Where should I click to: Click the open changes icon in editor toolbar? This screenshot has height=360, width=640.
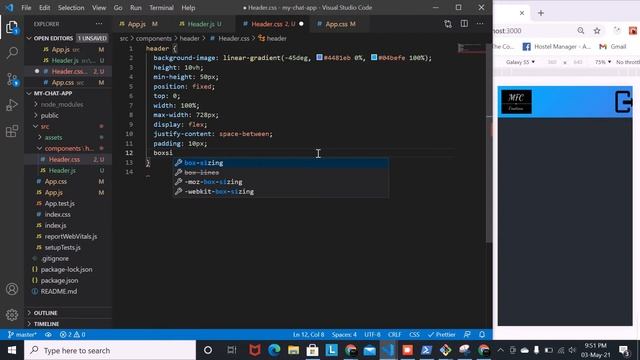pyautogui.click(x=448, y=24)
